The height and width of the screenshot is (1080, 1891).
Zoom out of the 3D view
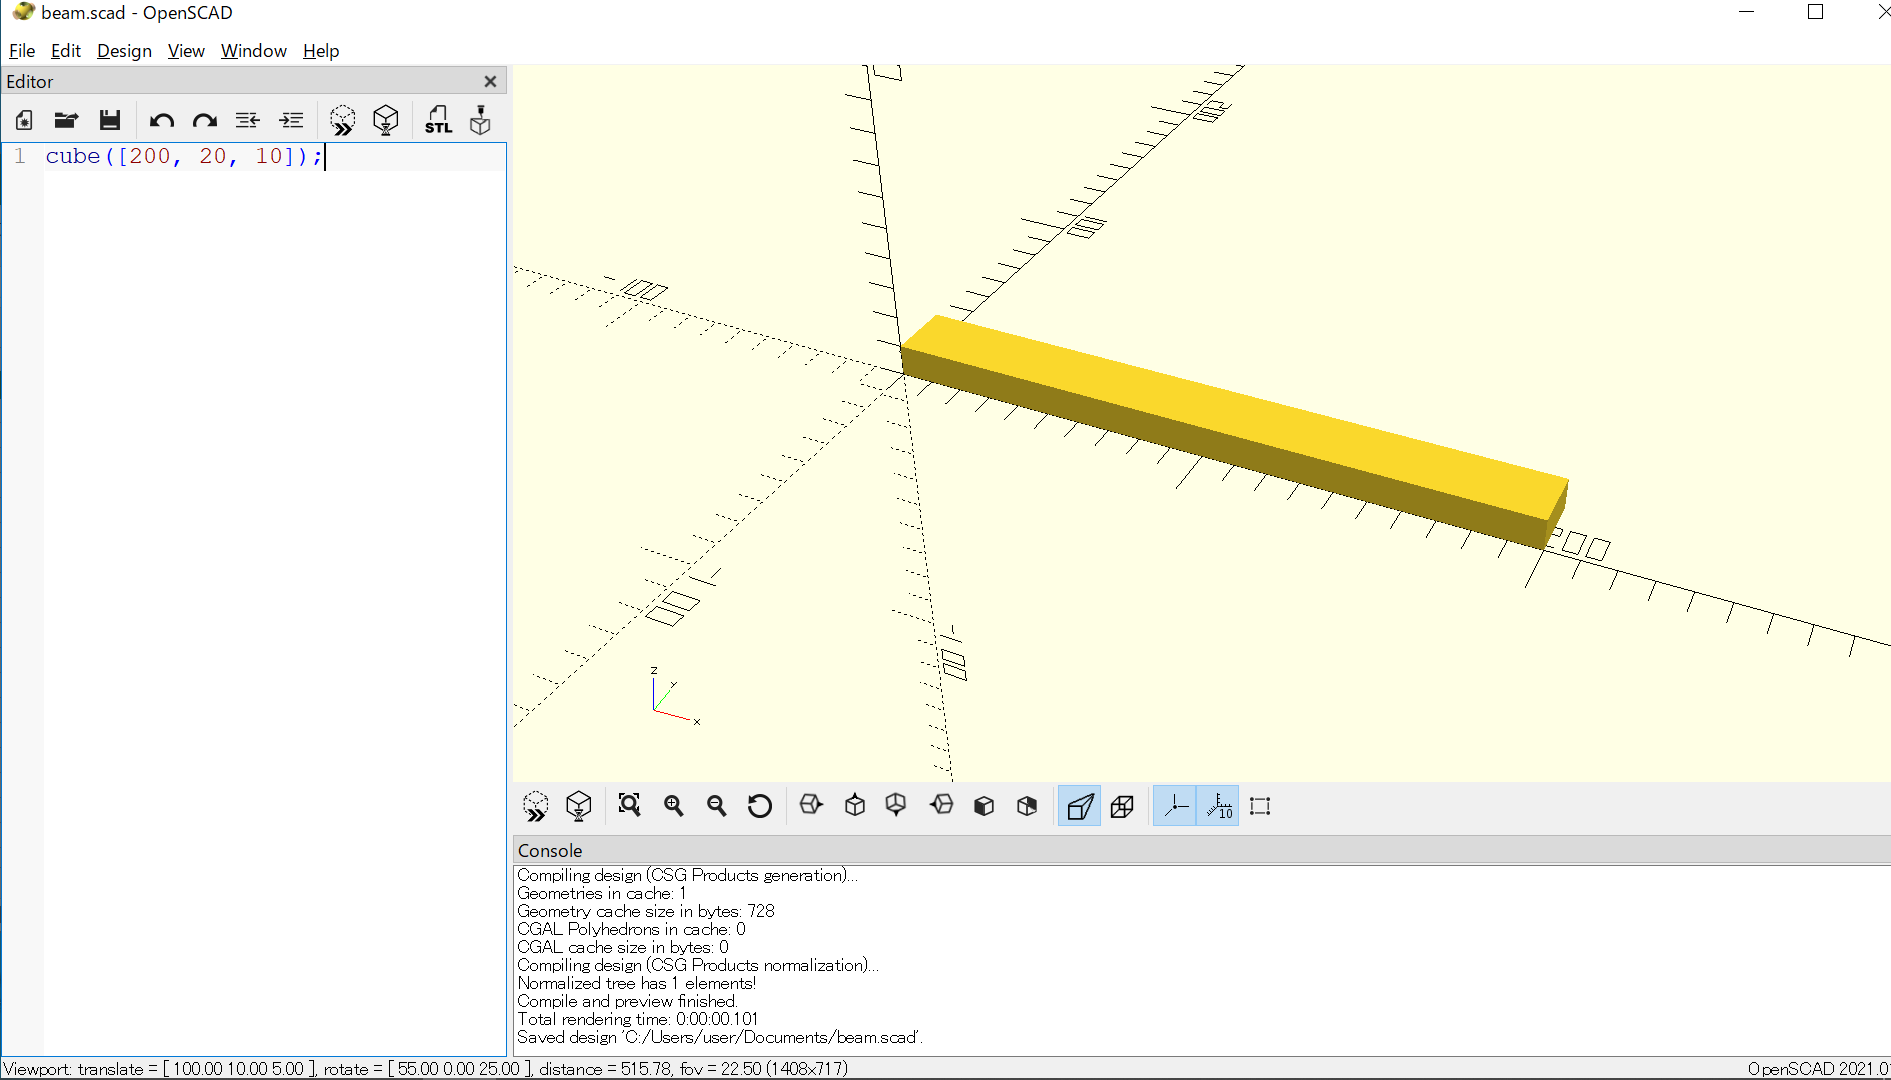pos(716,806)
